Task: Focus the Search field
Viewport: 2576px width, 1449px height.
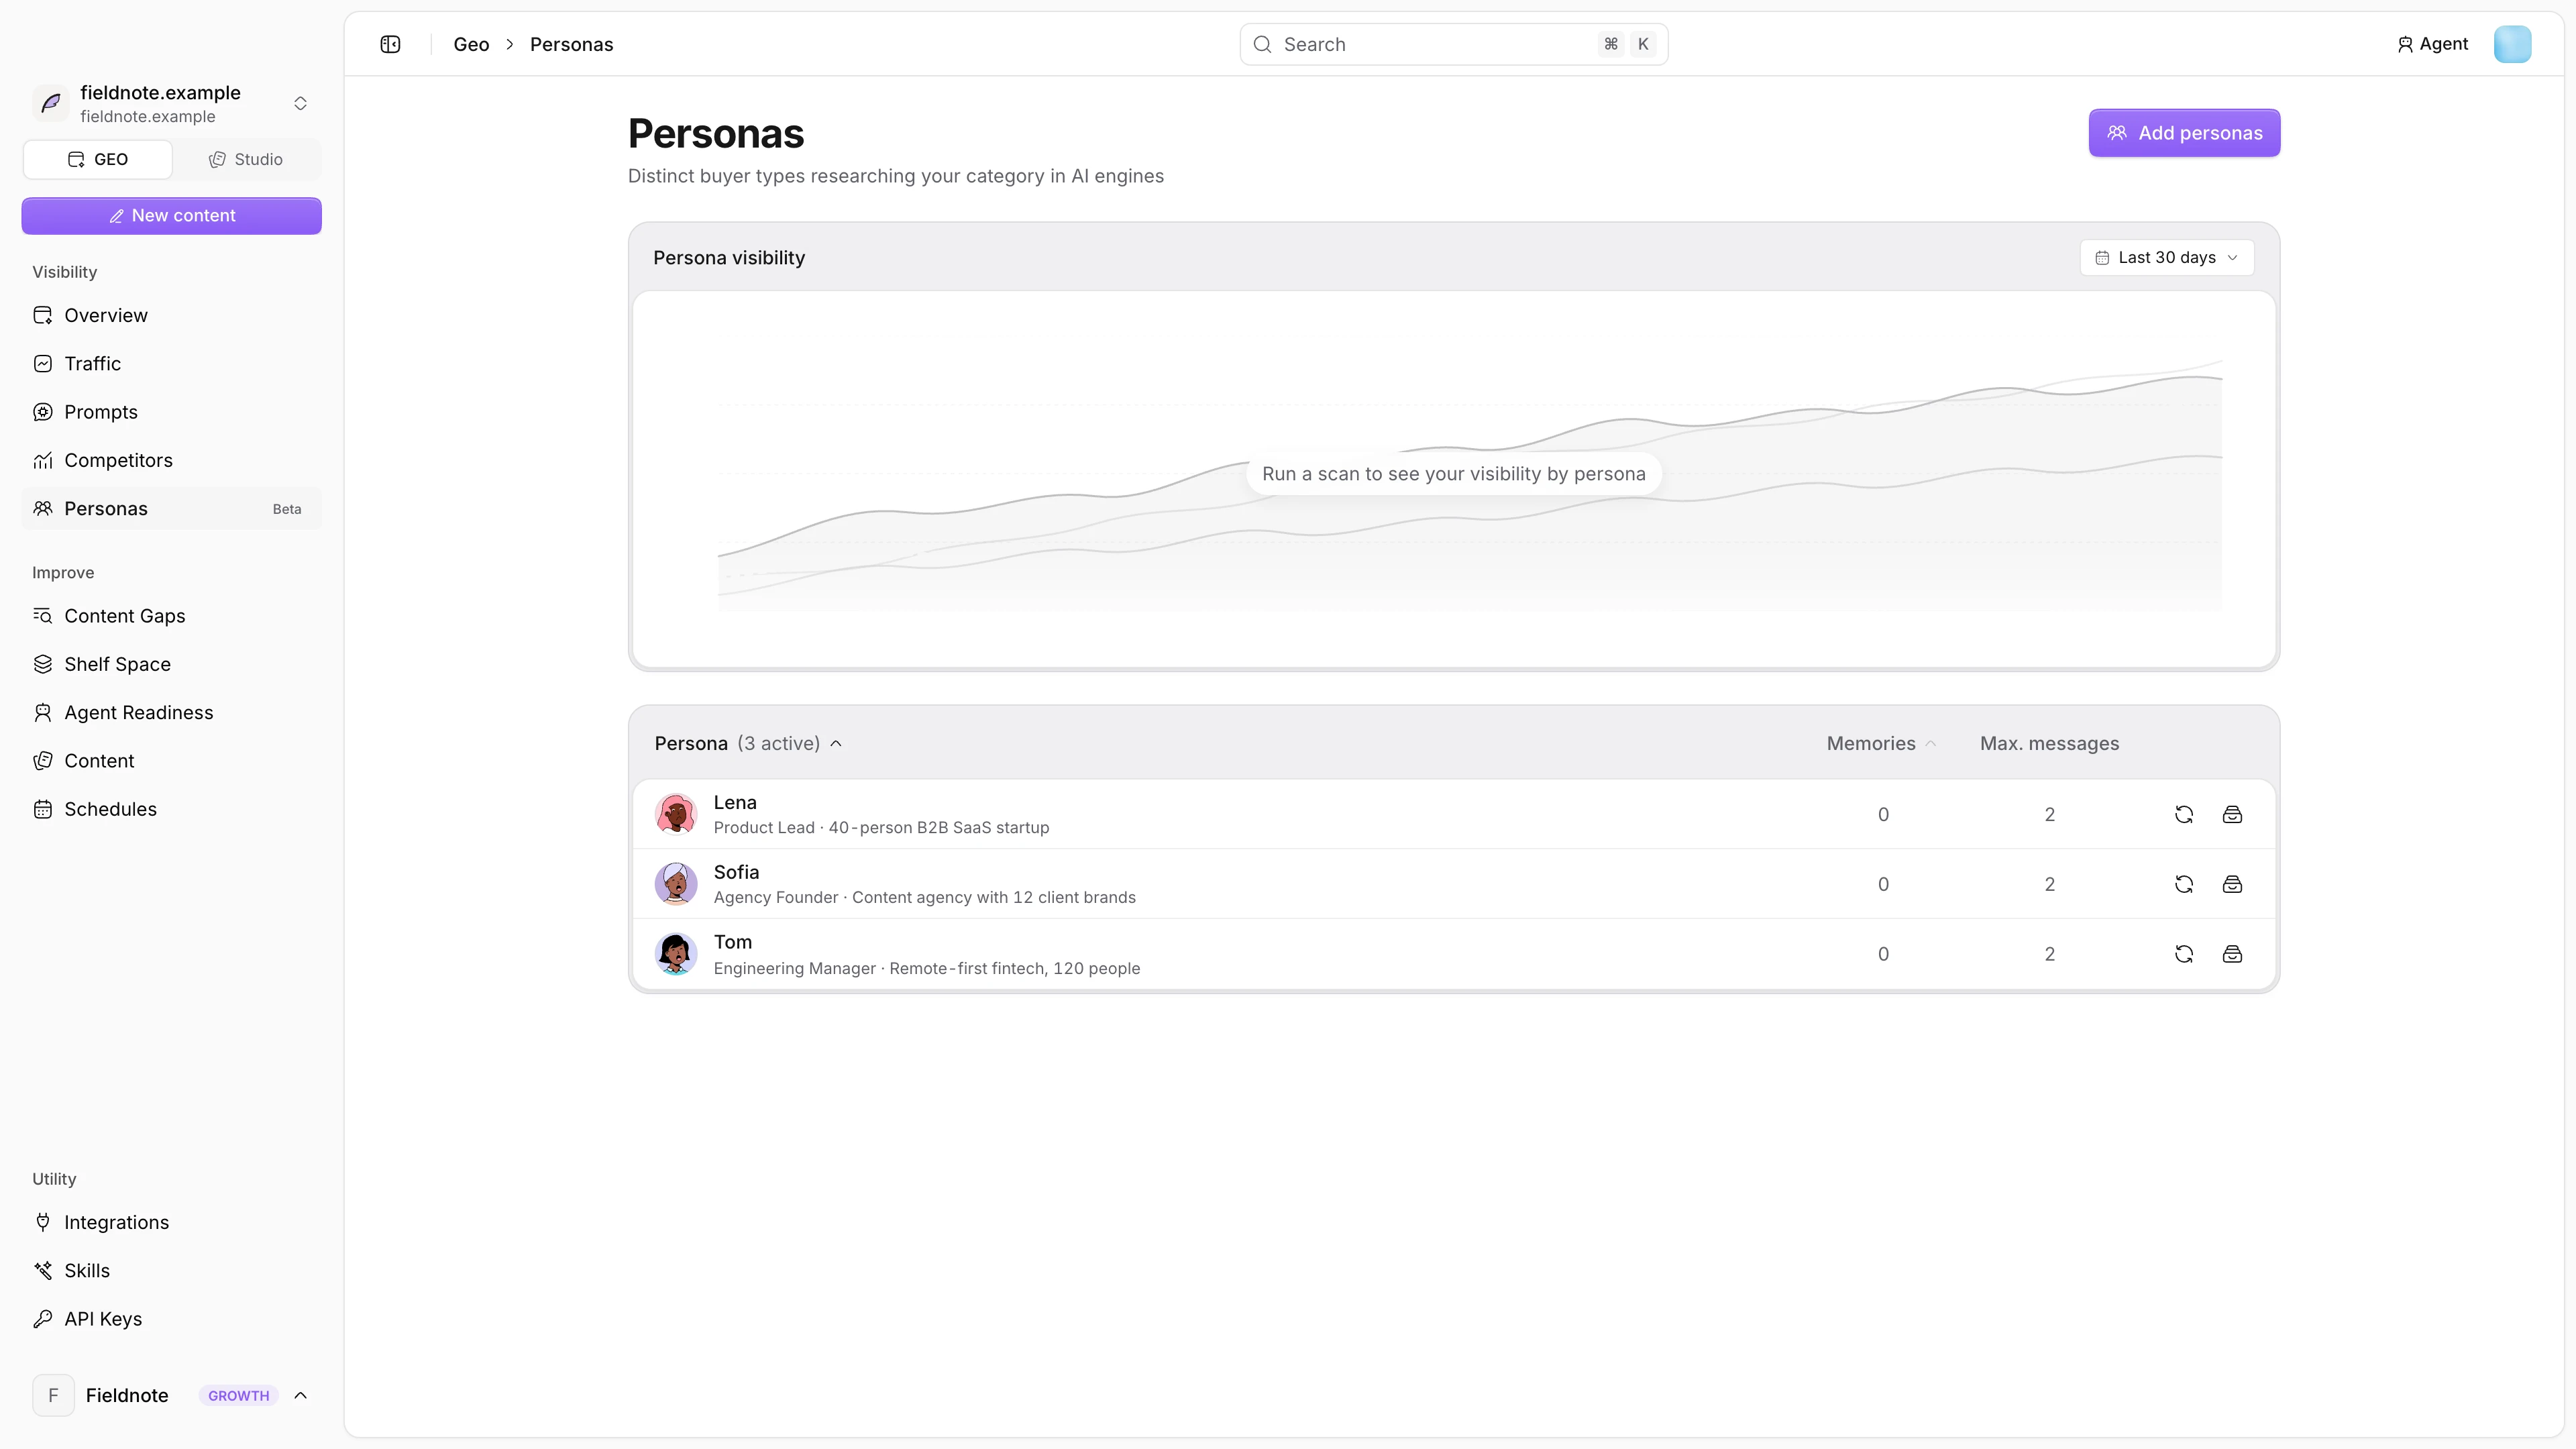Action: coord(1454,44)
